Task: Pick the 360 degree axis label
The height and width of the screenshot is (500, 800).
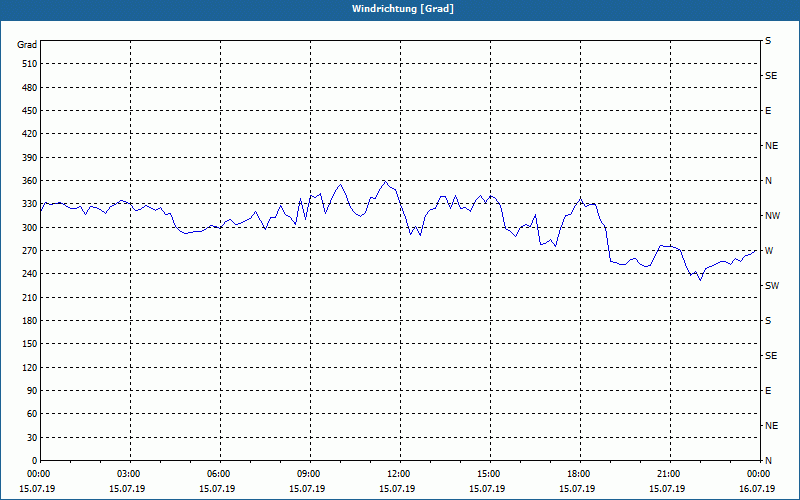Action: (30, 181)
